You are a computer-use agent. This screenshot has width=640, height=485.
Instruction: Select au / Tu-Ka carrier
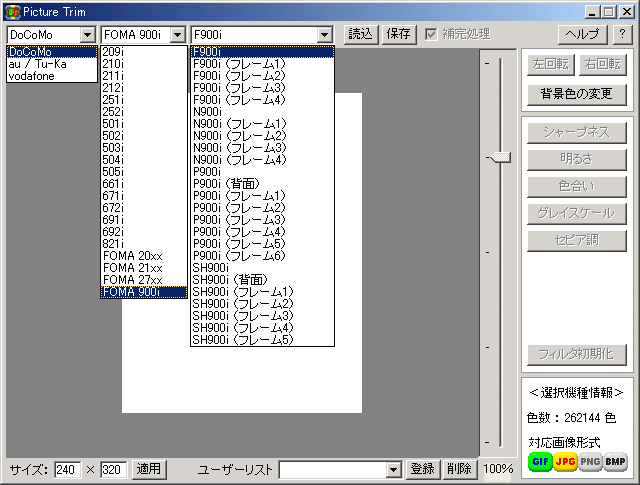coord(52,64)
